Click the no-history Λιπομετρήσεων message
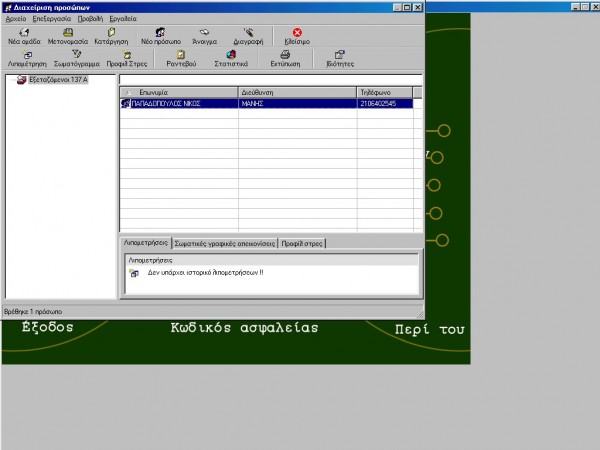600x450 pixels. pyautogui.click(x=205, y=273)
